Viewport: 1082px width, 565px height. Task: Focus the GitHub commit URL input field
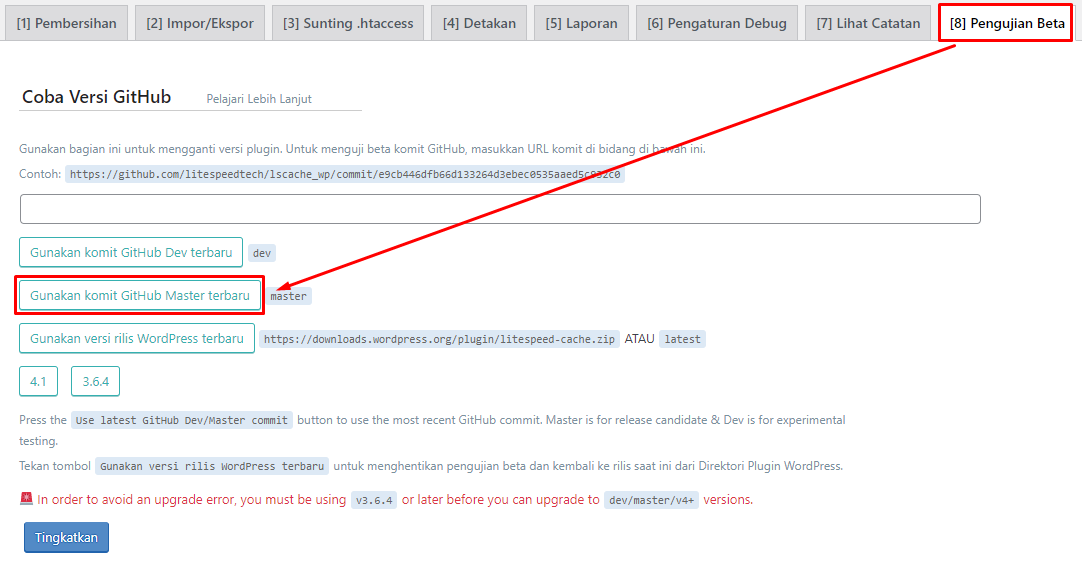[500, 209]
